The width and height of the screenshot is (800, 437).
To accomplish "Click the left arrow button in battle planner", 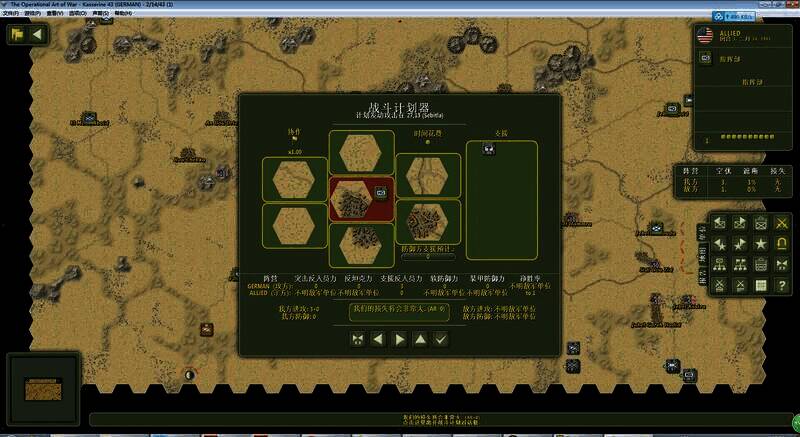I will tap(378, 339).
